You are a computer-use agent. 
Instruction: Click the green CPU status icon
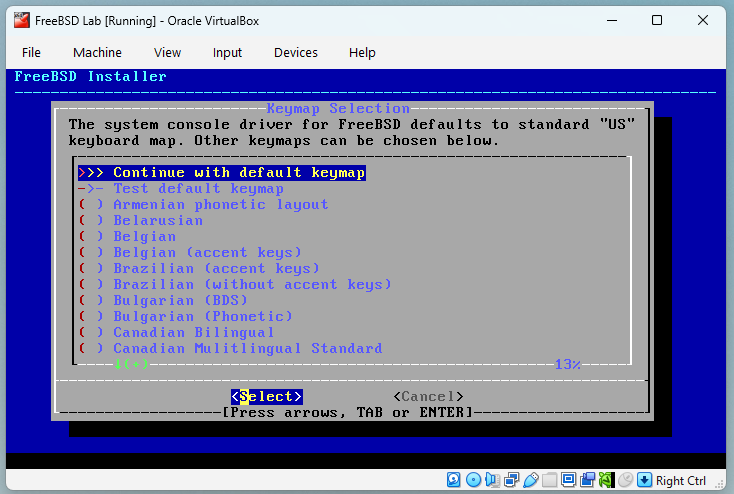click(606, 479)
